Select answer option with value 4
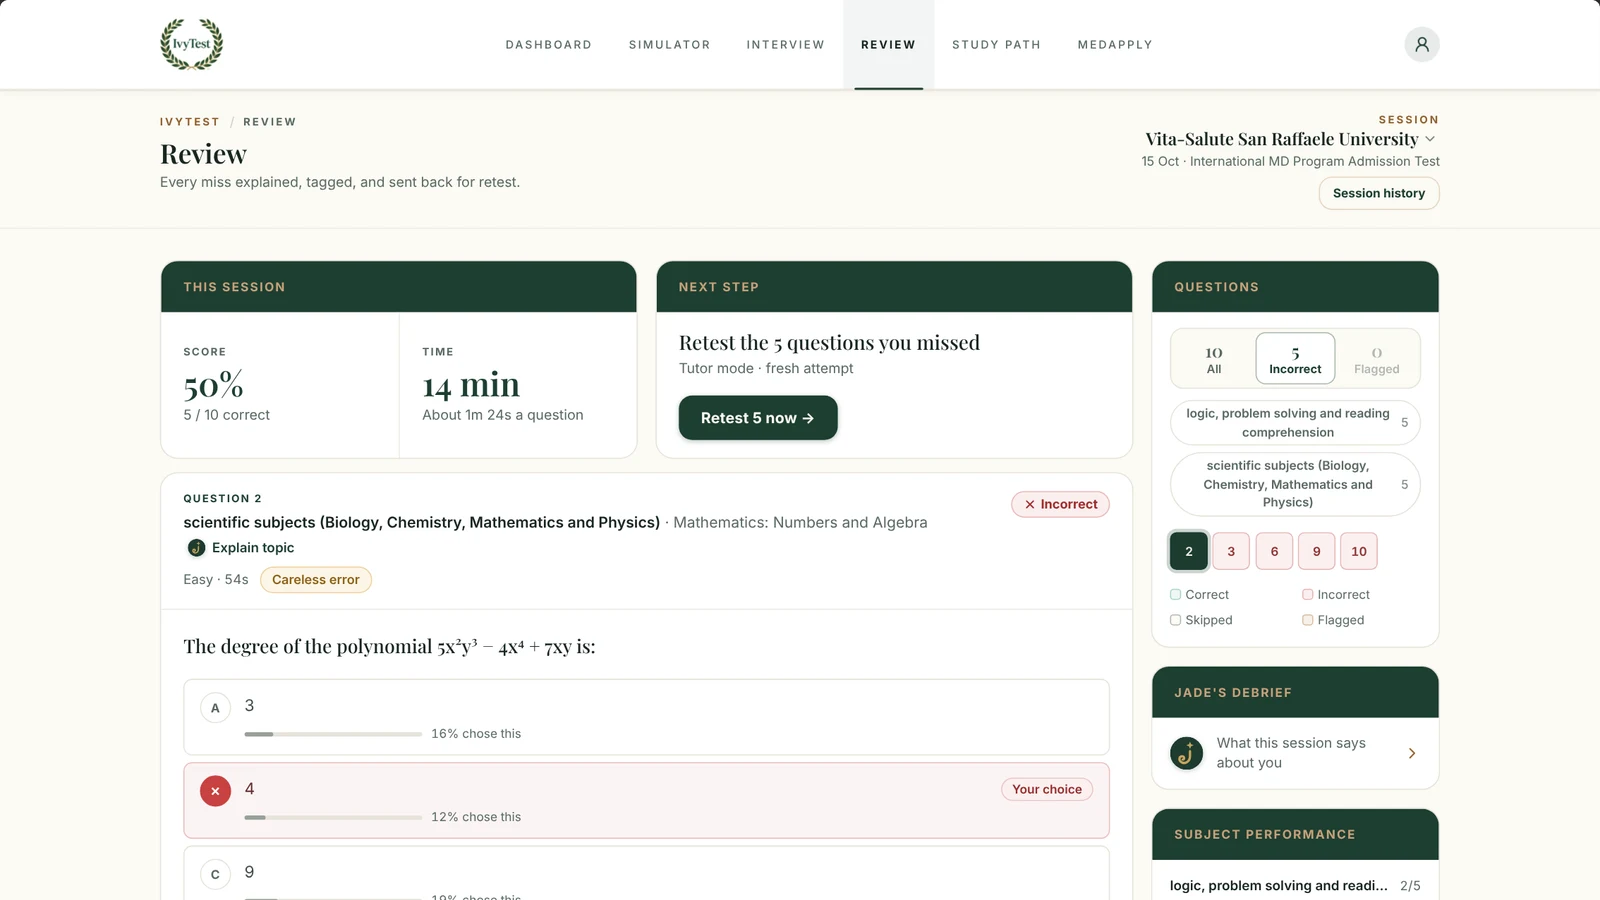Screen dimensions: 1600x900 click(646, 800)
